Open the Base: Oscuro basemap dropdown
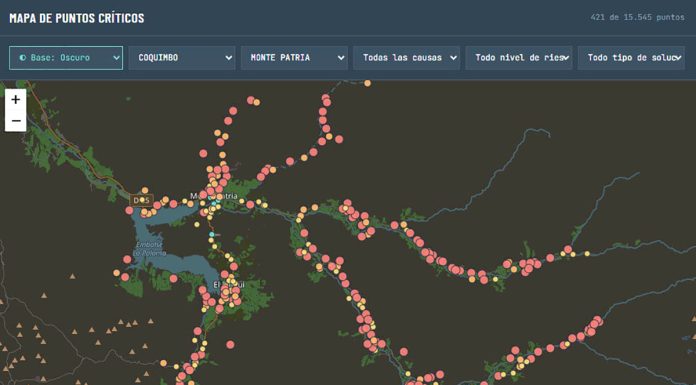 click(x=66, y=58)
